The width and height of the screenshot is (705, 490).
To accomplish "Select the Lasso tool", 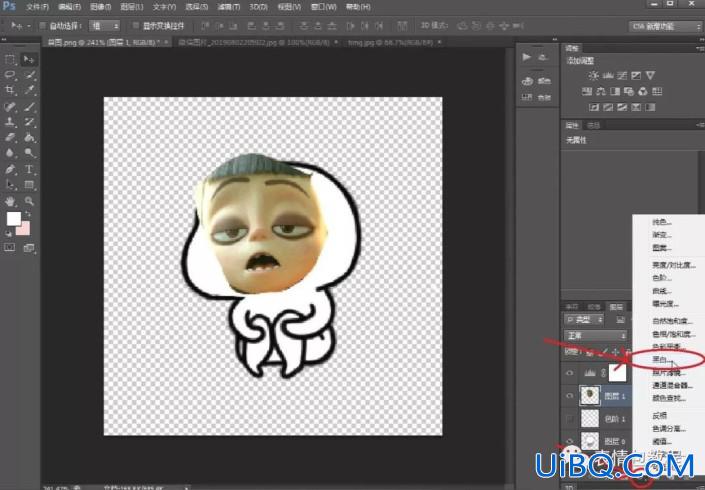I will [x=10, y=74].
